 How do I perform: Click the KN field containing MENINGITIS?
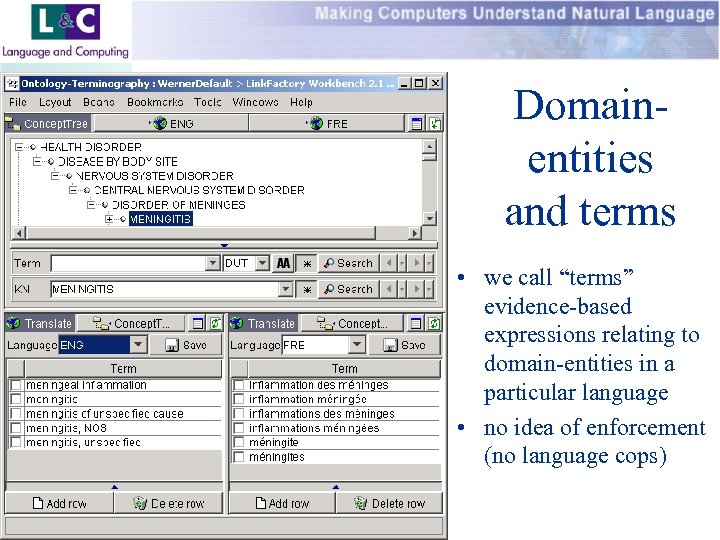click(165, 289)
